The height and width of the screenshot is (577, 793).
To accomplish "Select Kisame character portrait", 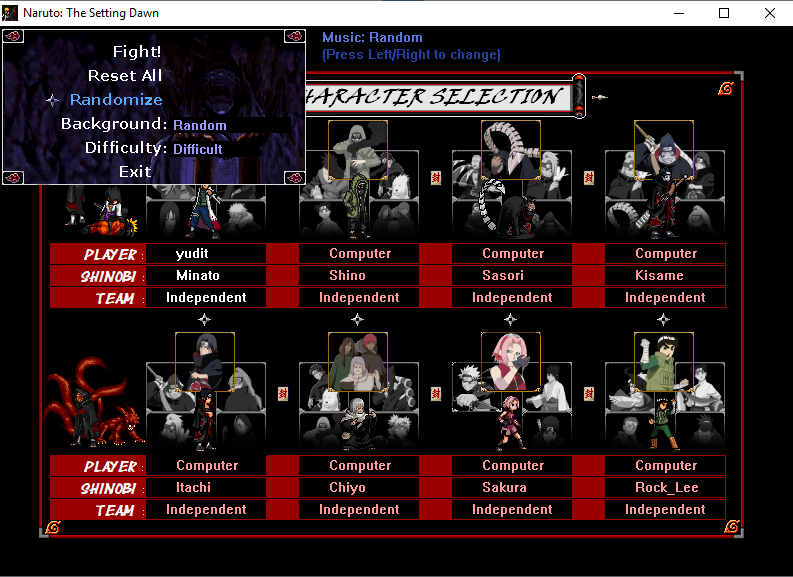I will pyautogui.click(x=664, y=150).
